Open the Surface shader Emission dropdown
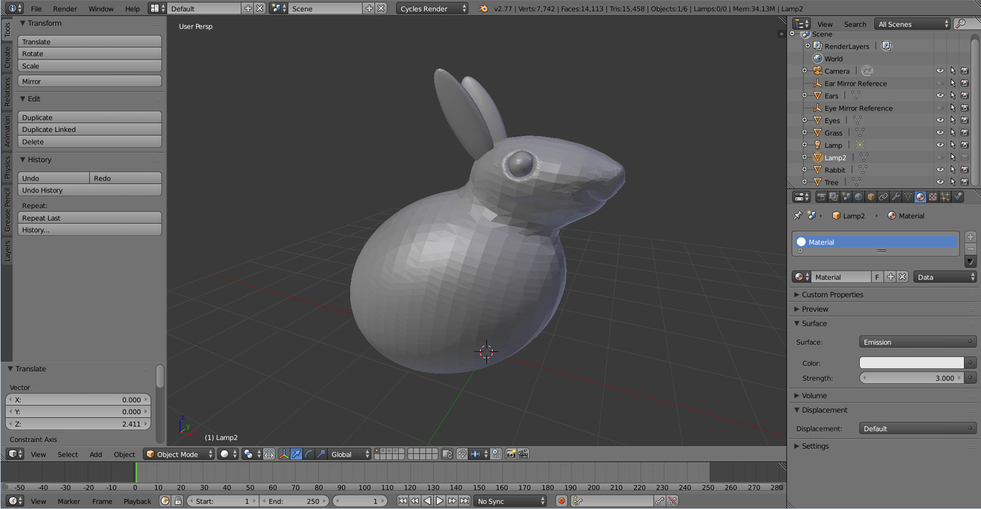The height and width of the screenshot is (509, 981). pos(917,342)
